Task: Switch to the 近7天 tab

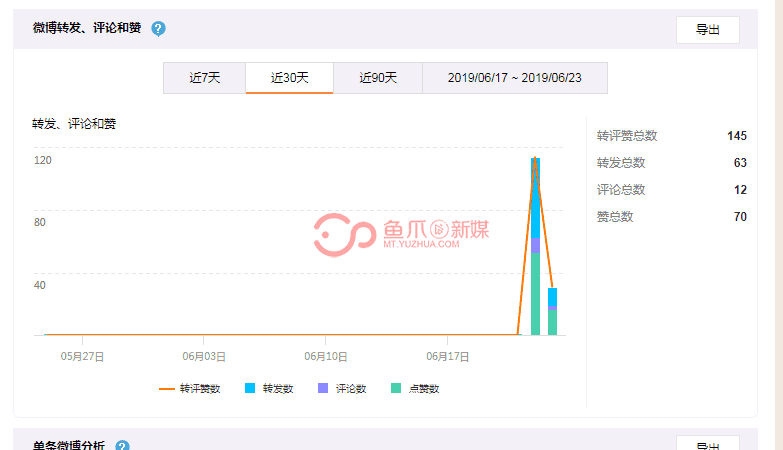Action: click(205, 78)
